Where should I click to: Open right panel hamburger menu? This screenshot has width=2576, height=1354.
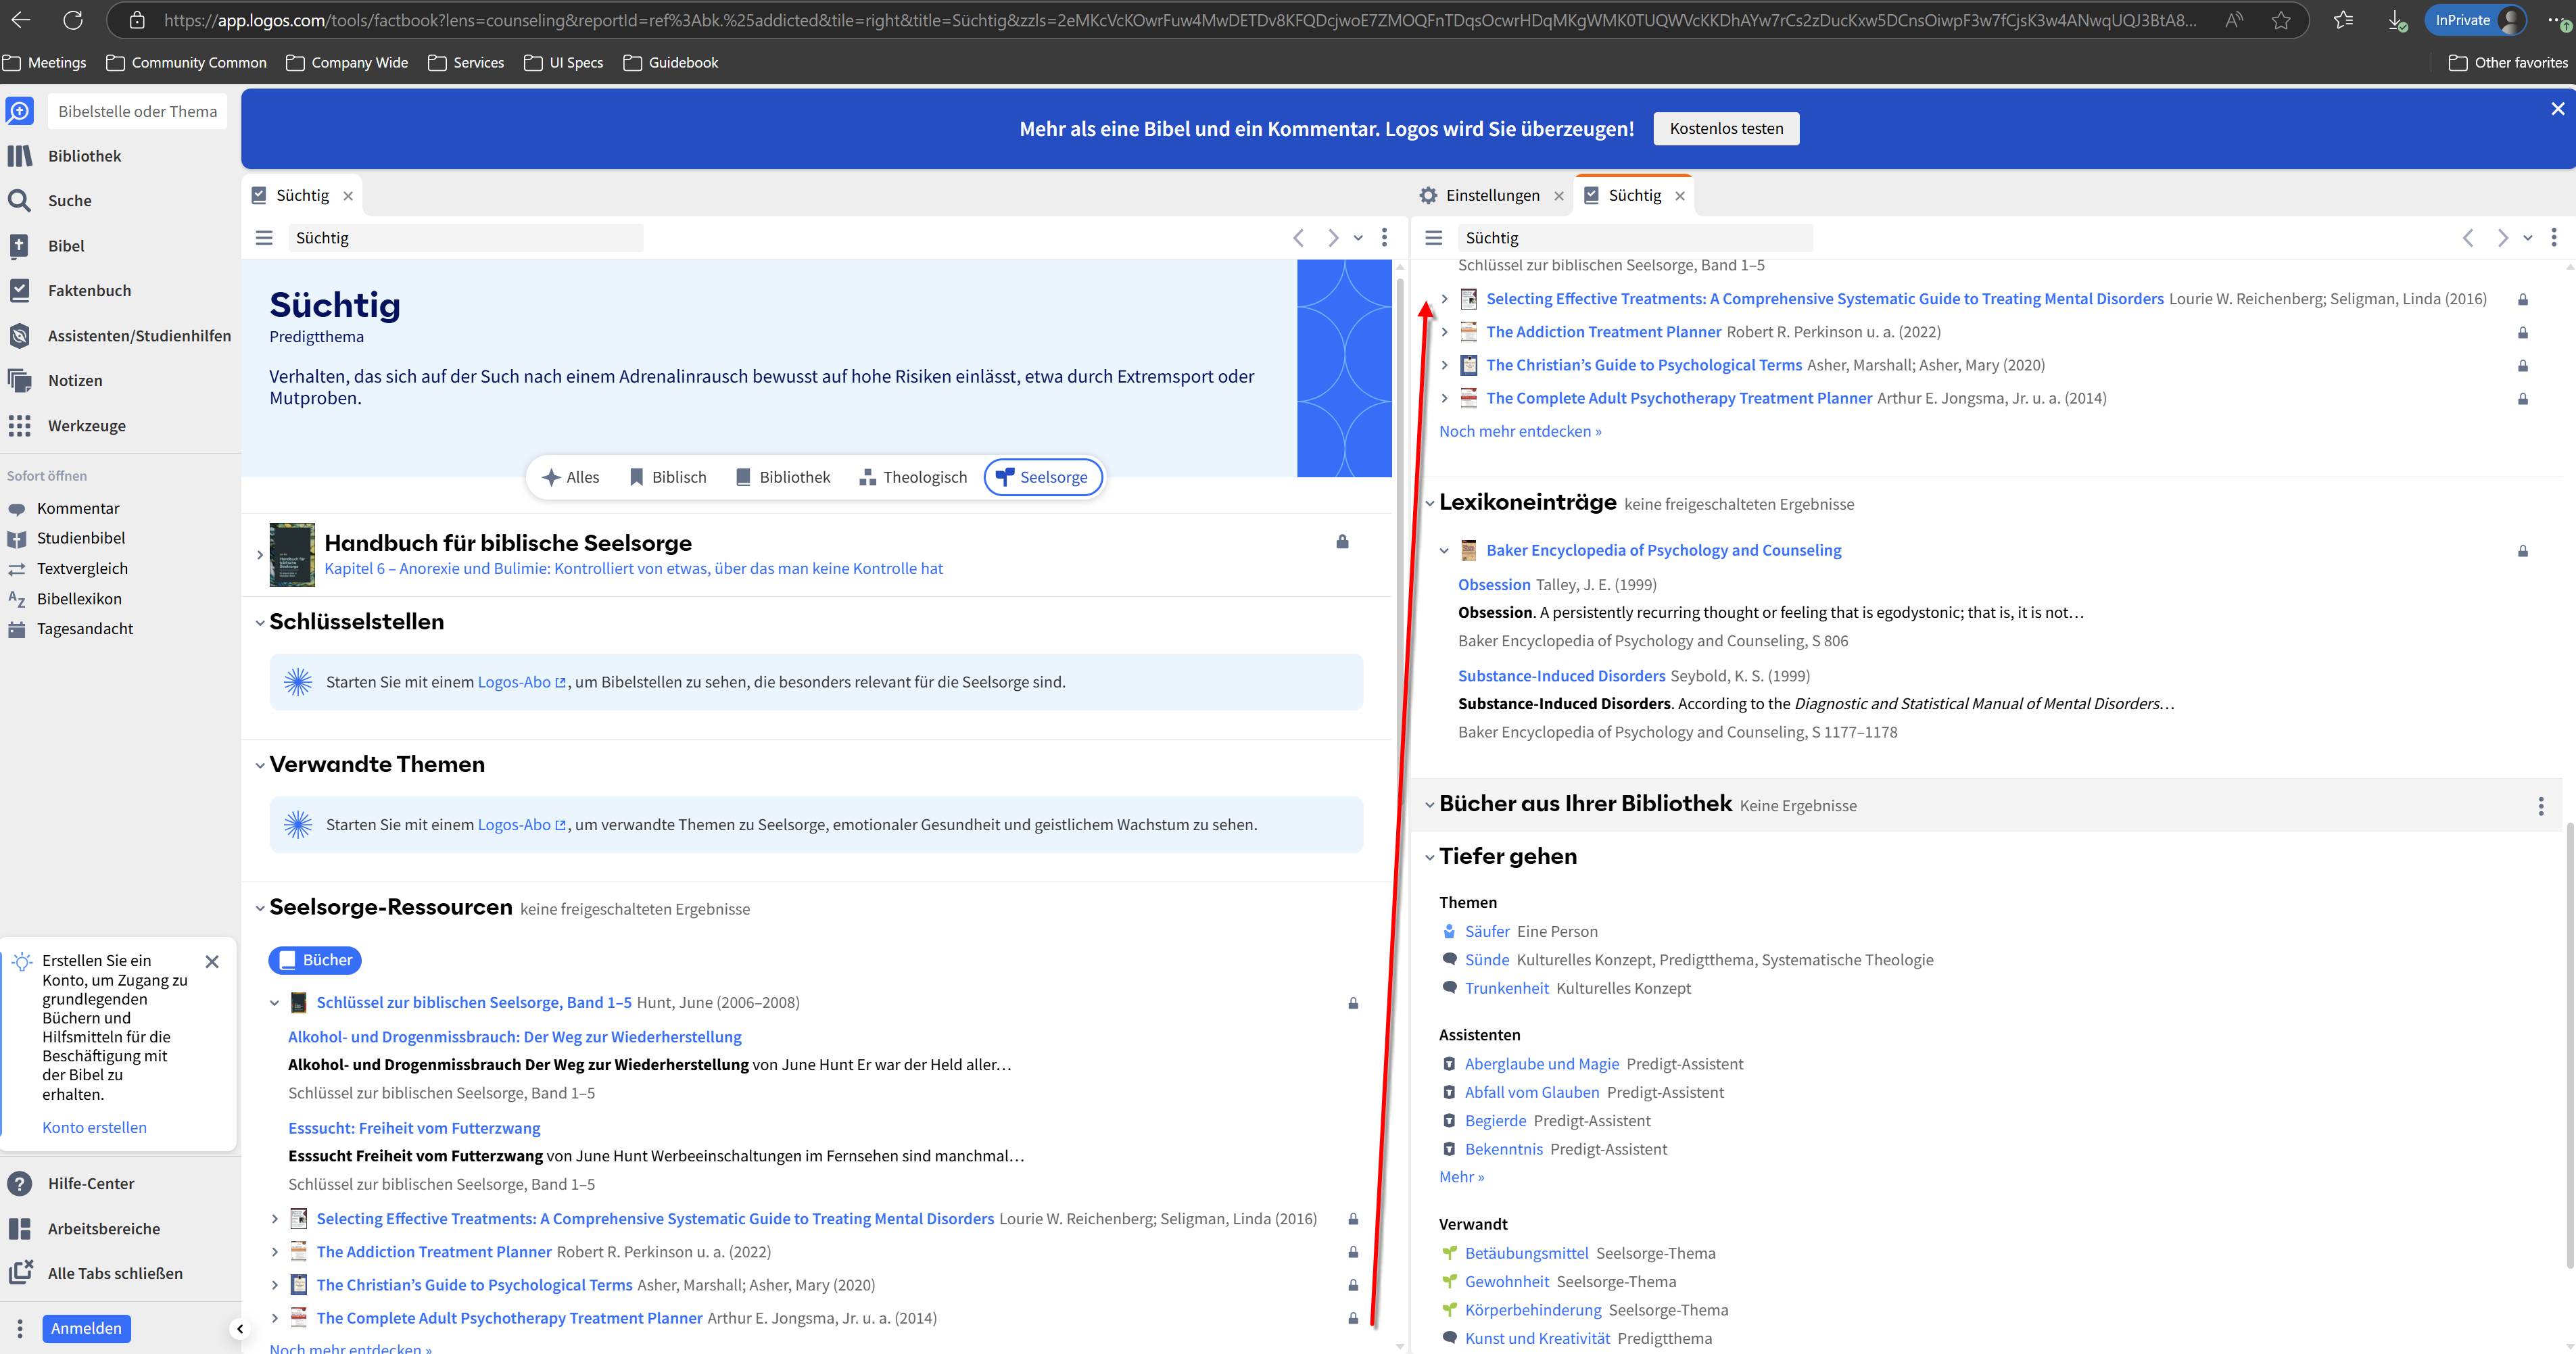click(x=1433, y=238)
